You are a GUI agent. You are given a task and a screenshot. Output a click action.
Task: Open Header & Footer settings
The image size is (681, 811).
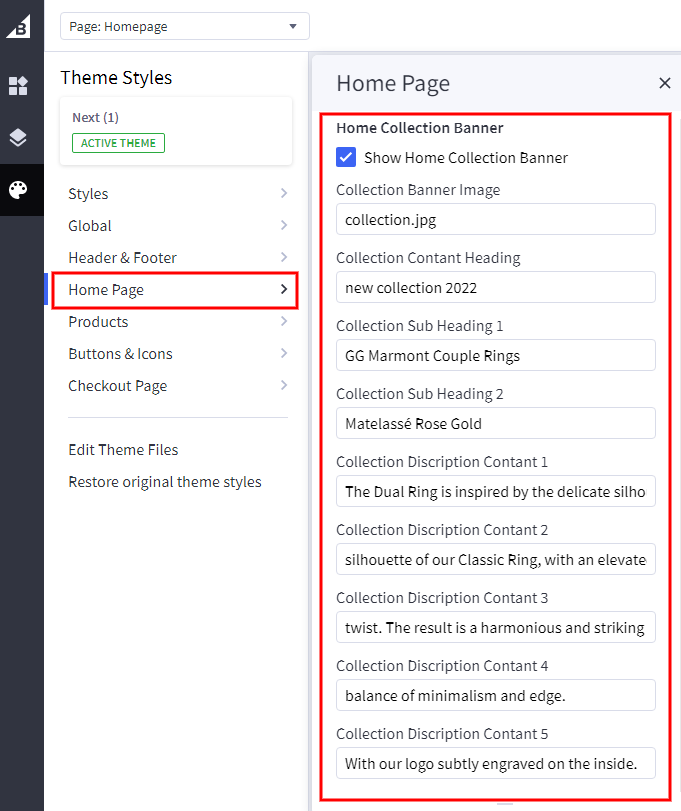[122, 258]
